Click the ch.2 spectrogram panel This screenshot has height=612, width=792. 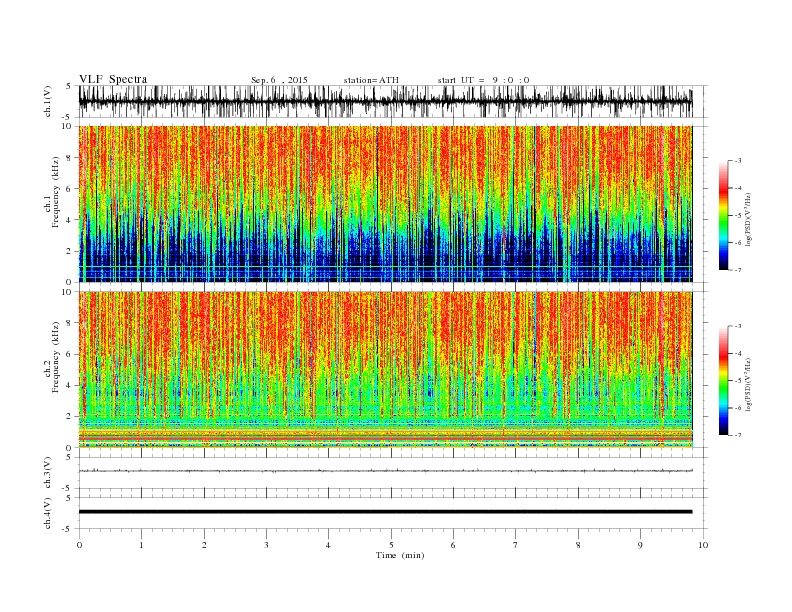coord(385,370)
